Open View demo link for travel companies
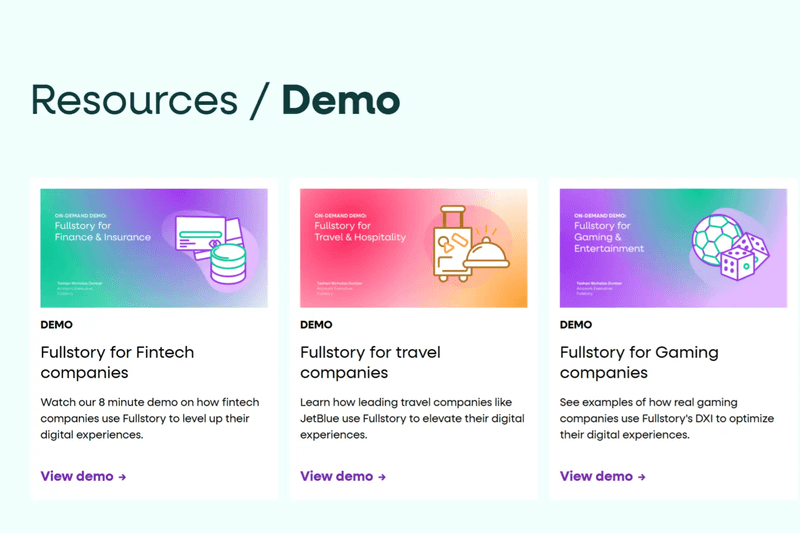Viewport: 800px width, 533px height. pyautogui.click(x=343, y=476)
